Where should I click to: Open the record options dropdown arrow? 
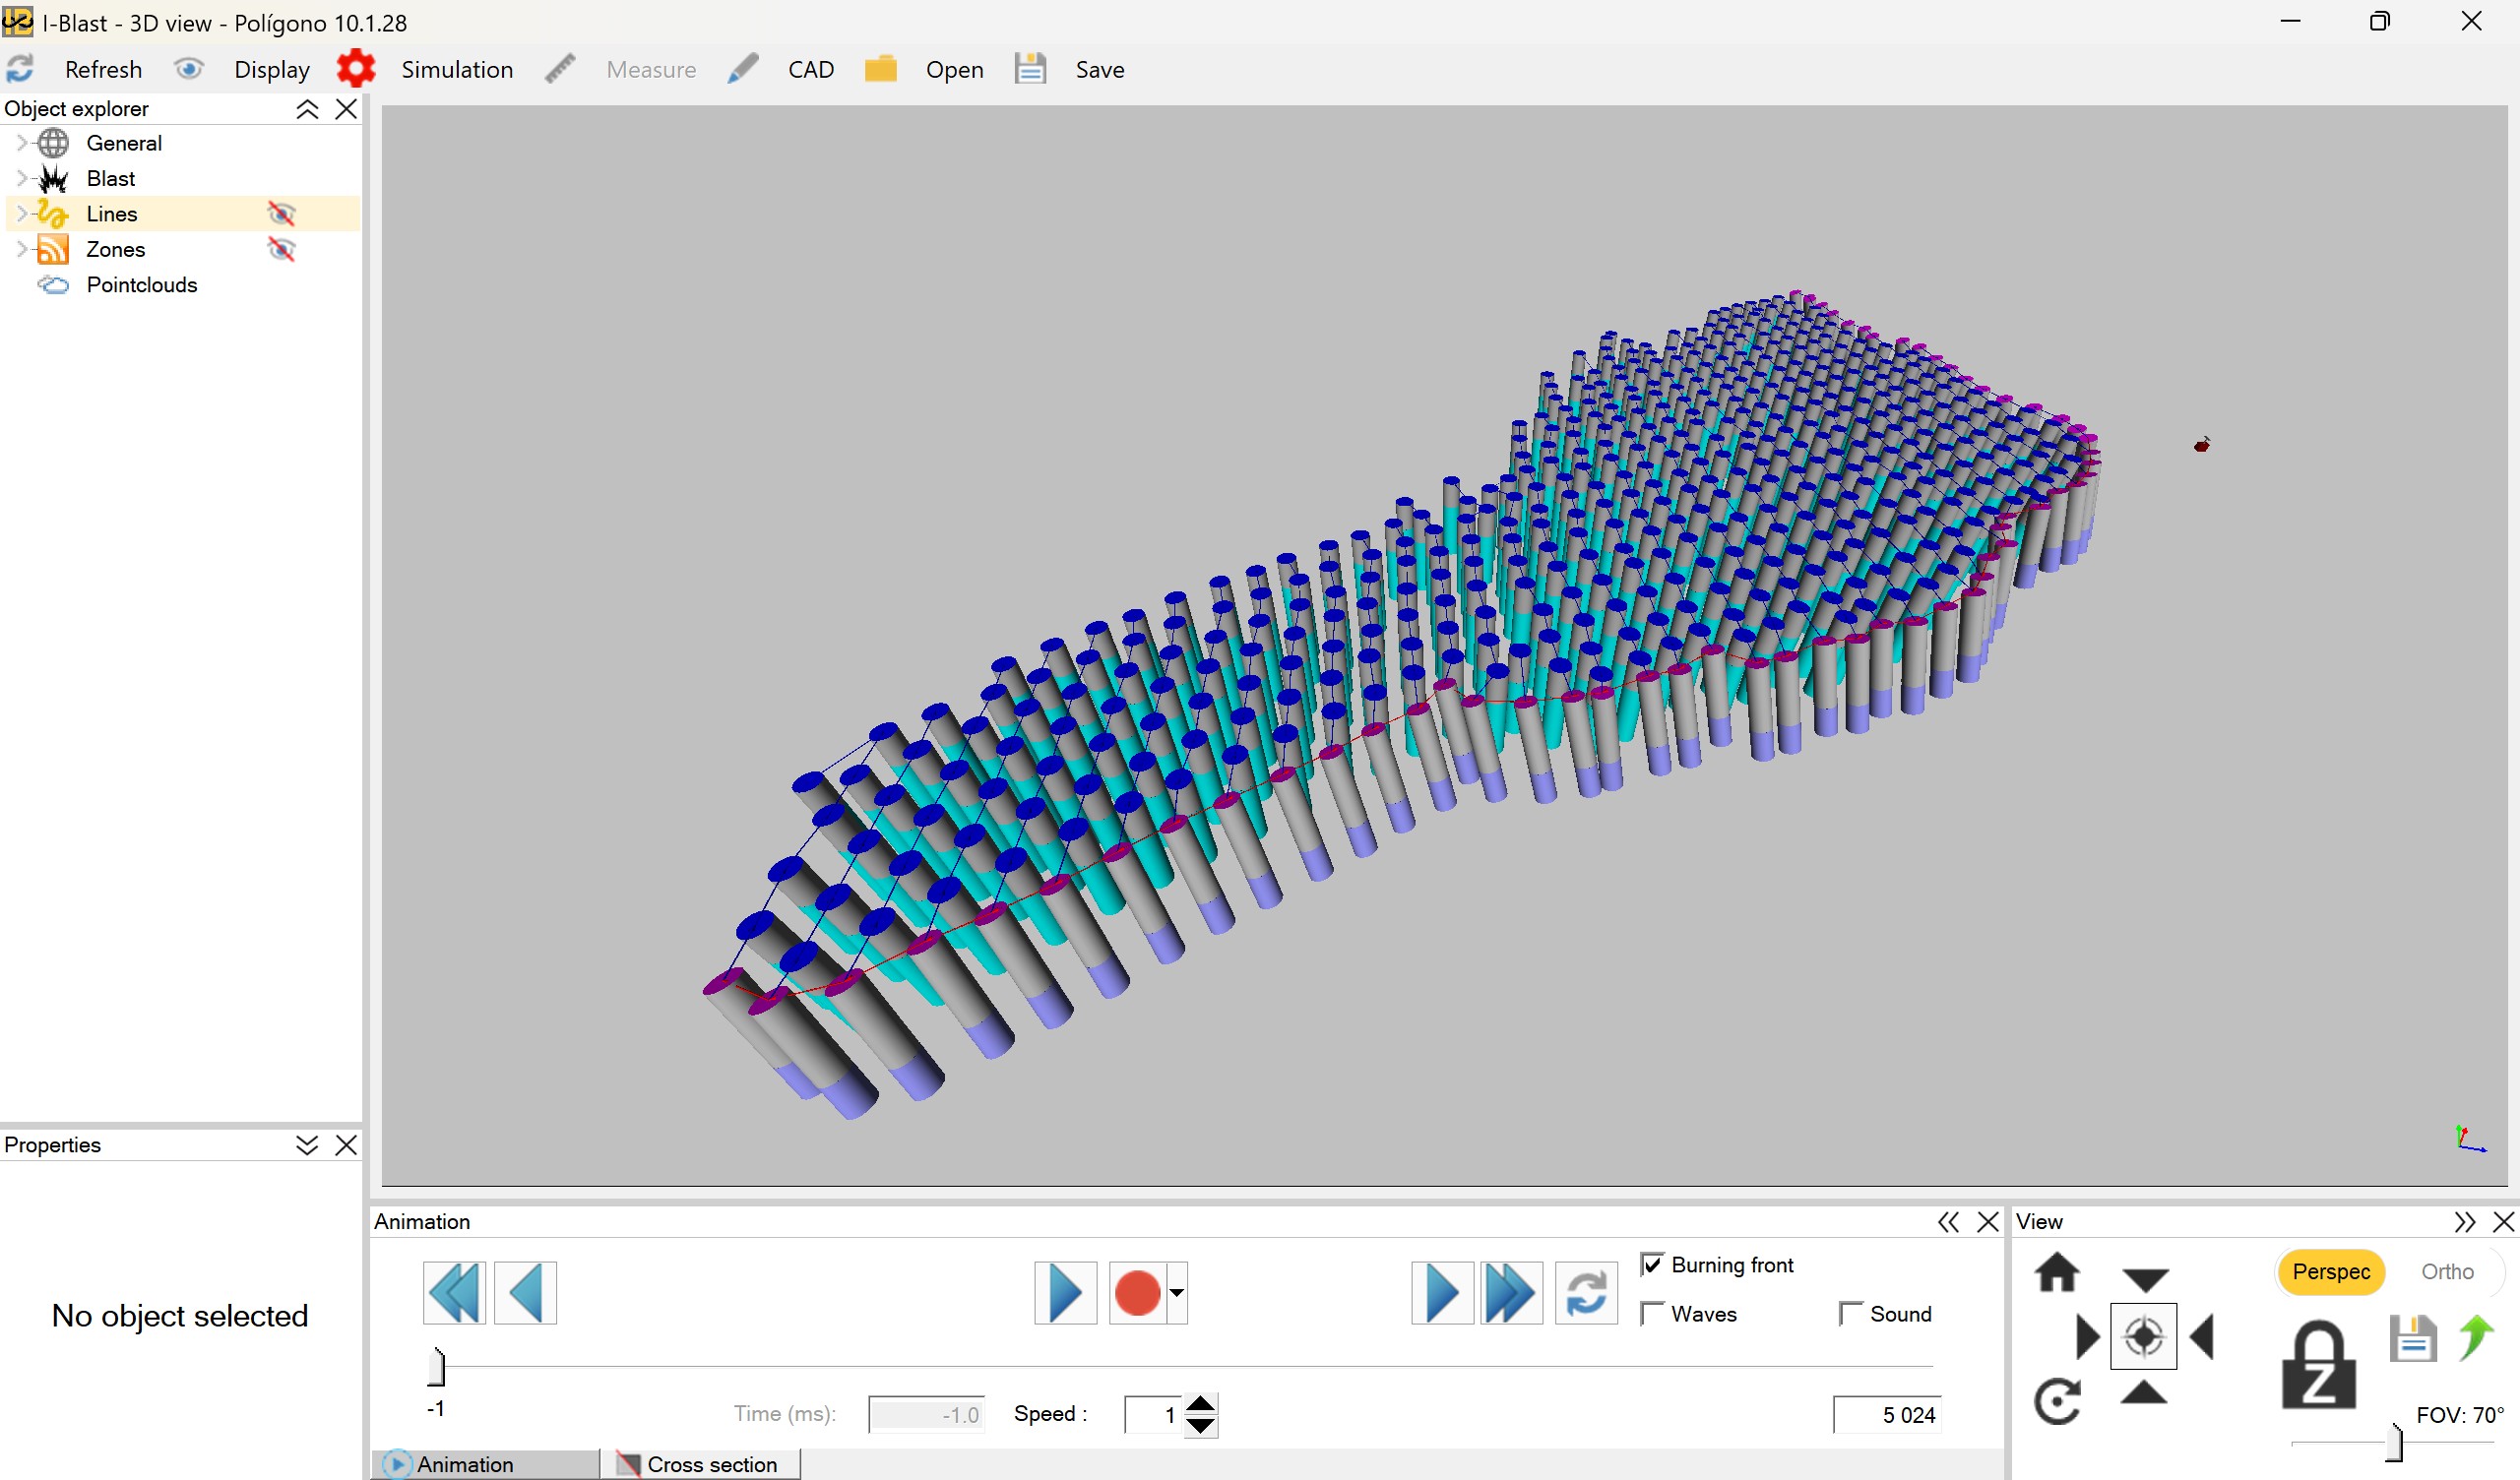pos(1176,1292)
